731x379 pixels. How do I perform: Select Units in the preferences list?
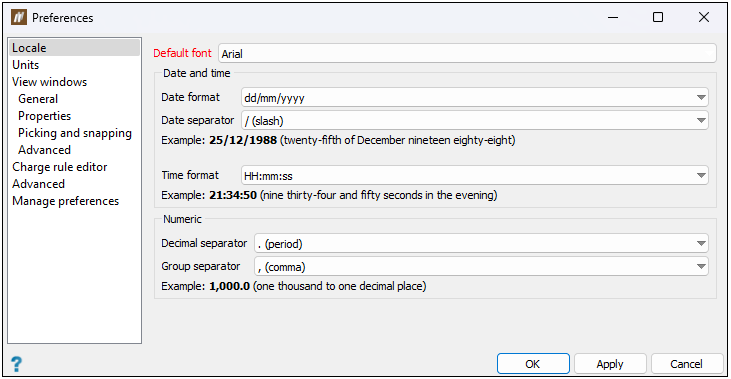click(26, 65)
